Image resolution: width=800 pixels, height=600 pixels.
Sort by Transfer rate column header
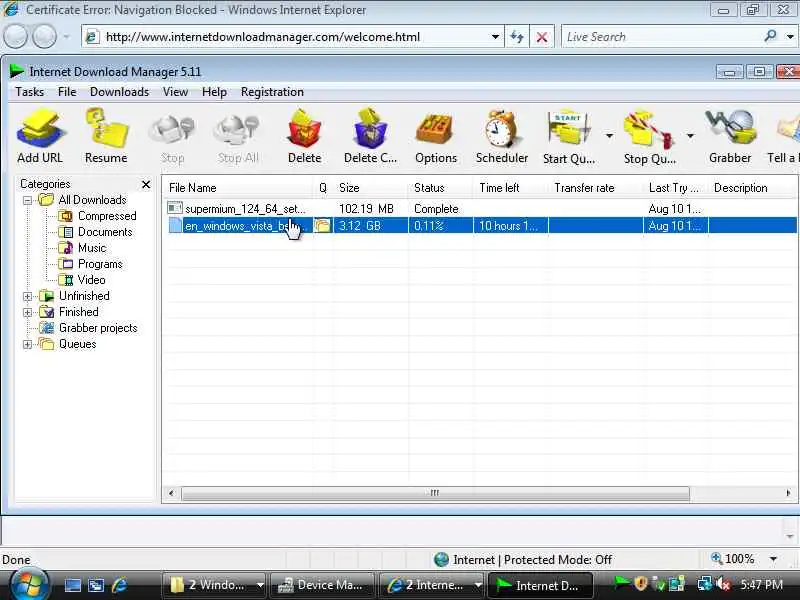(595, 188)
